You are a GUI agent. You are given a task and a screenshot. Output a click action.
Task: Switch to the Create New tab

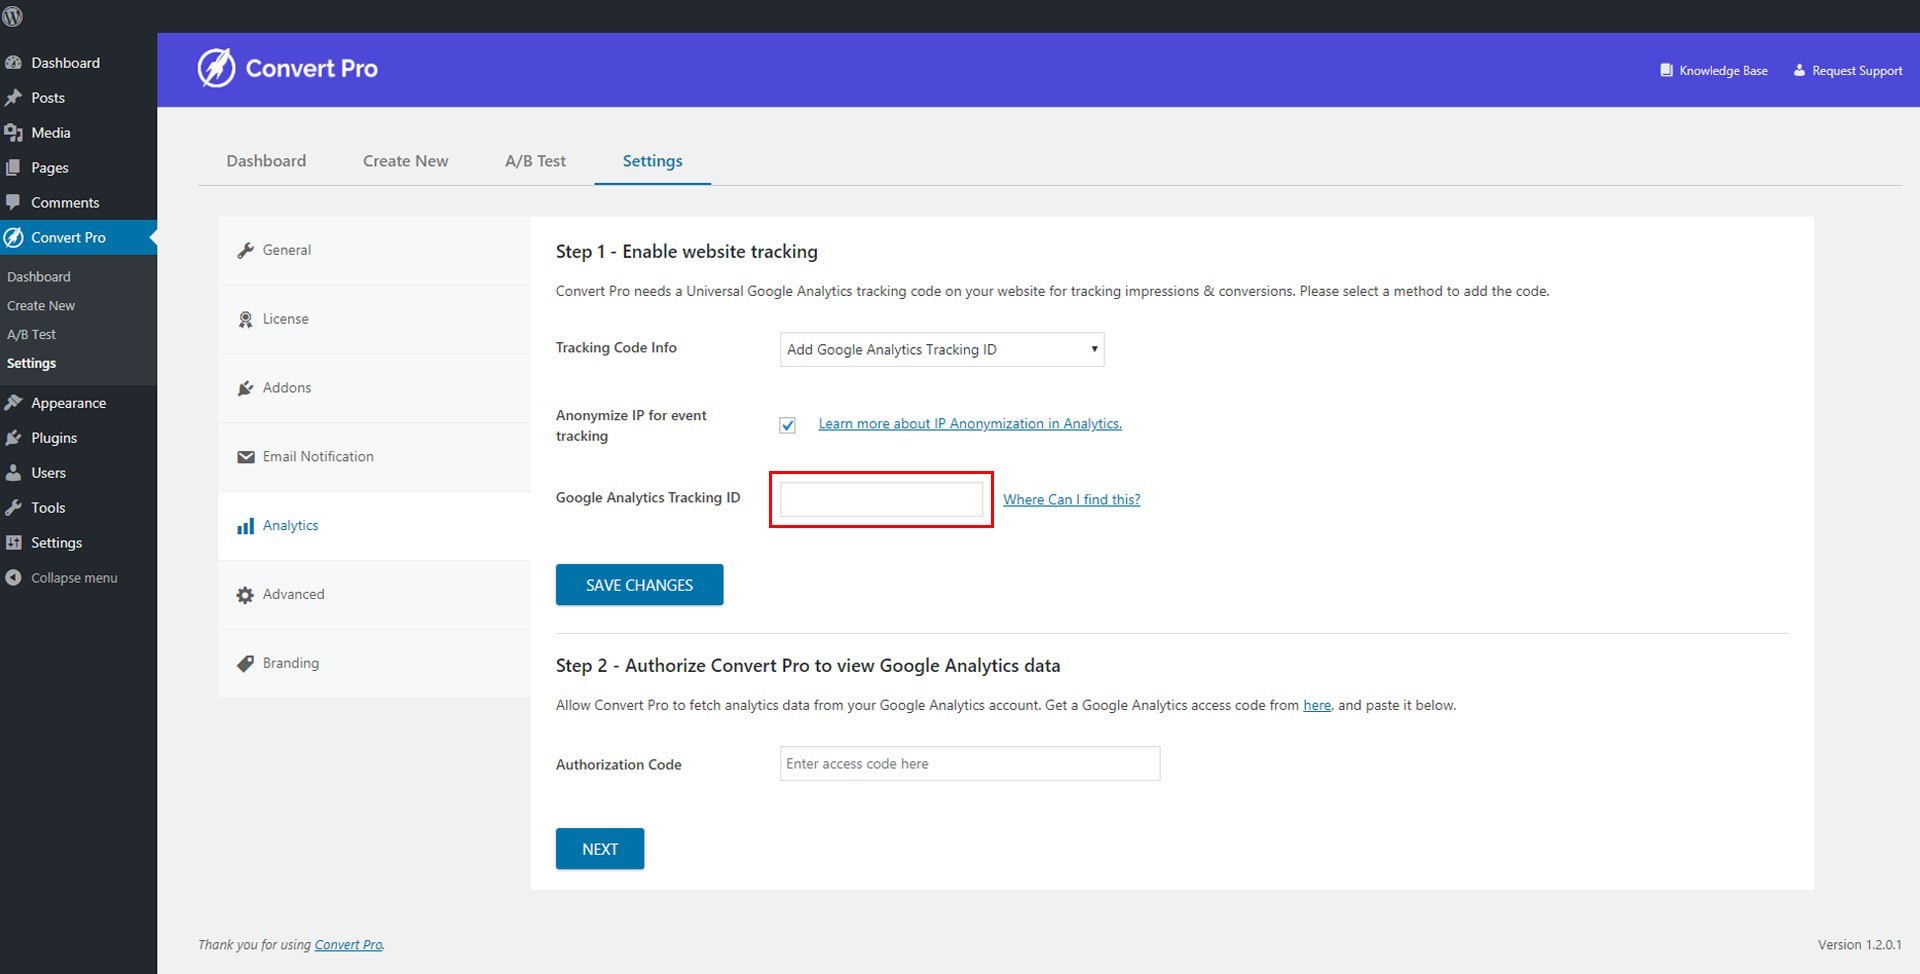click(405, 161)
